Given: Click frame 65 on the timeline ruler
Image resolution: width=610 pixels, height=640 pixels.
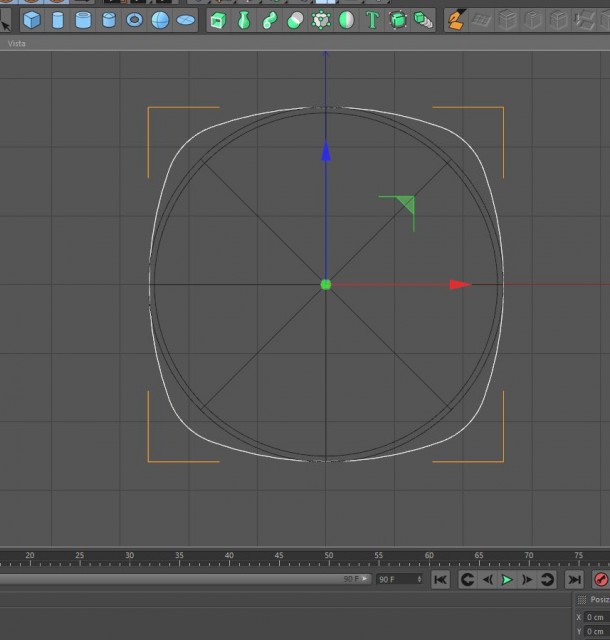Looking at the screenshot, I should [x=479, y=556].
